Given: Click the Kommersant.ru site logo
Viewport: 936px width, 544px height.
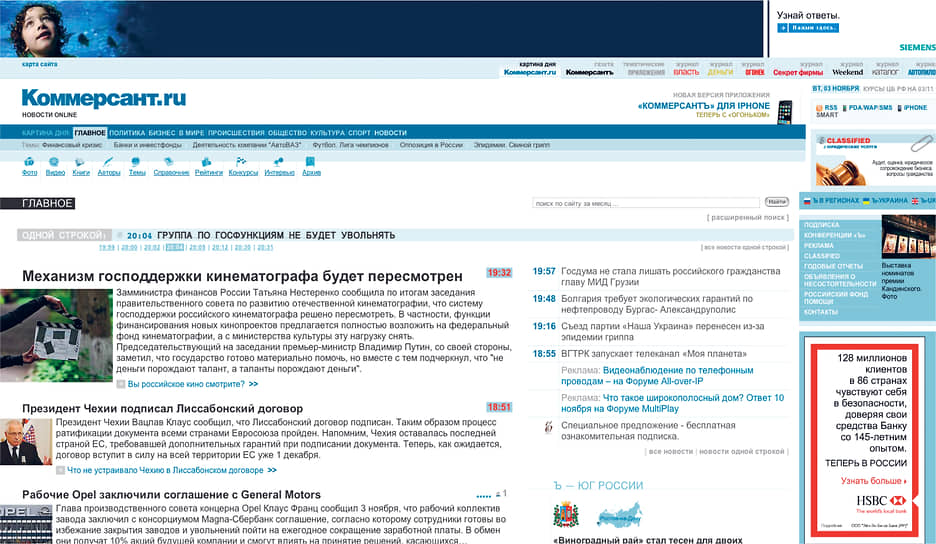Looking at the screenshot, I should pos(104,98).
